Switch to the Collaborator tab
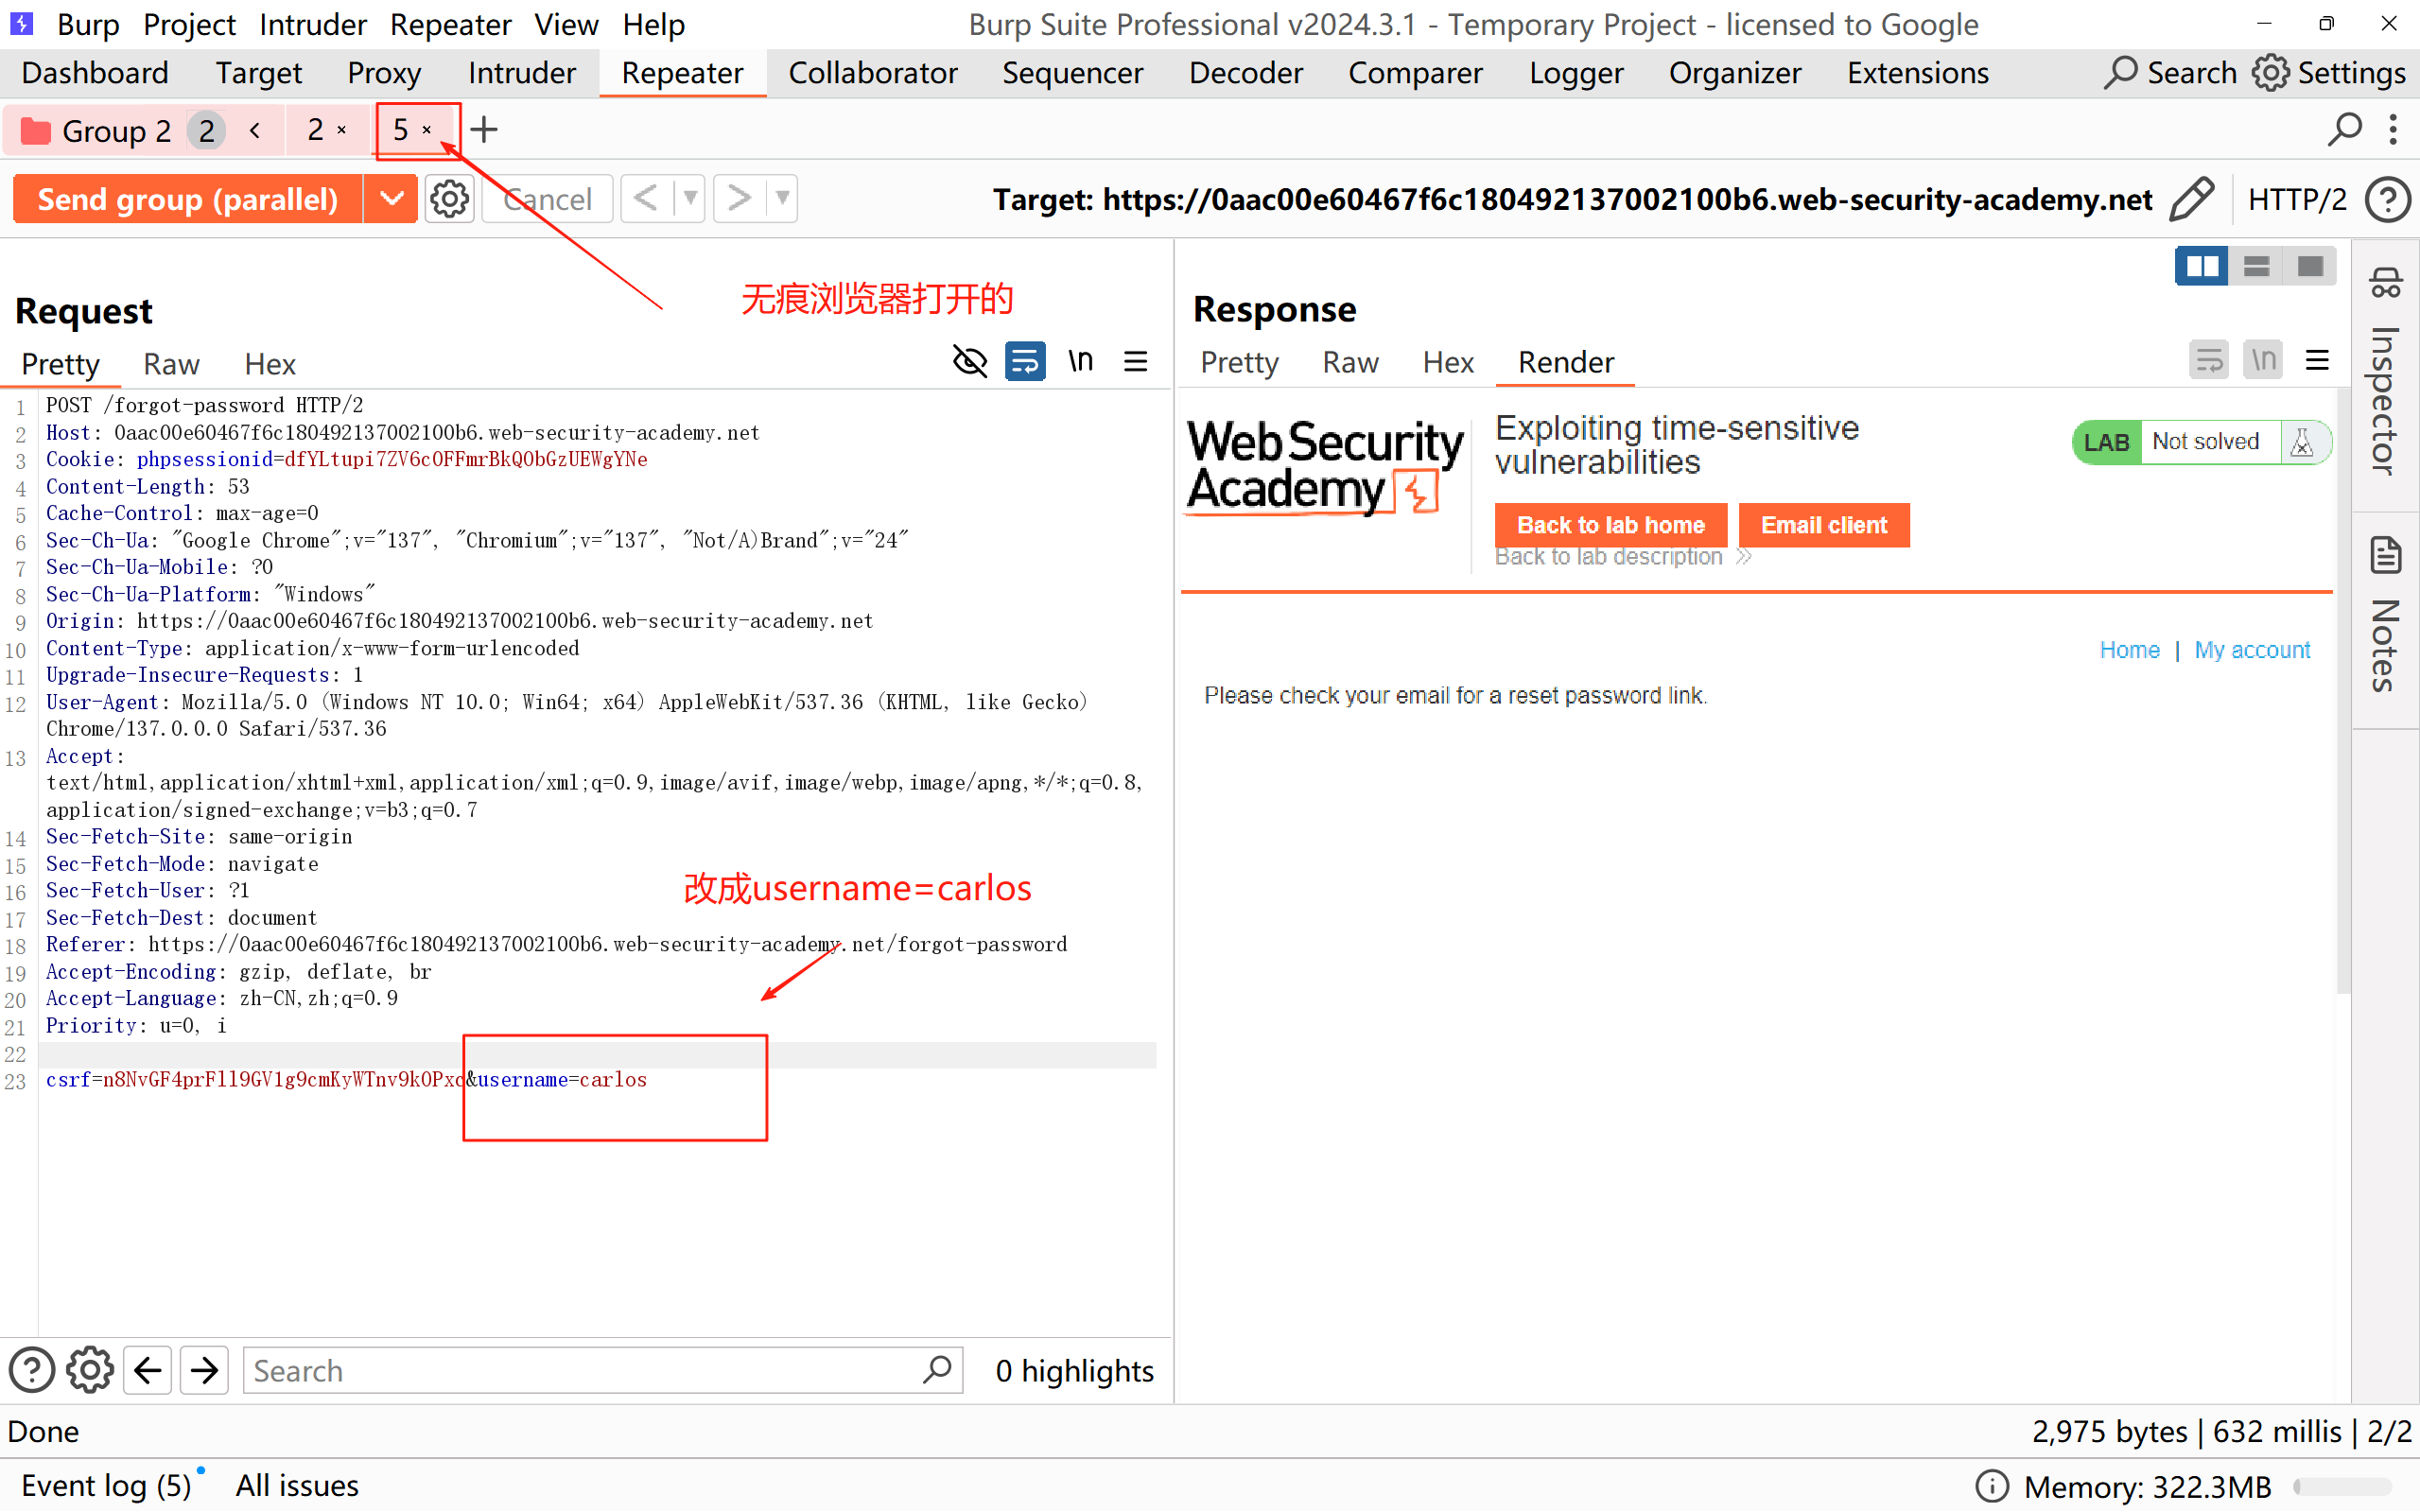 pyautogui.click(x=872, y=73)
